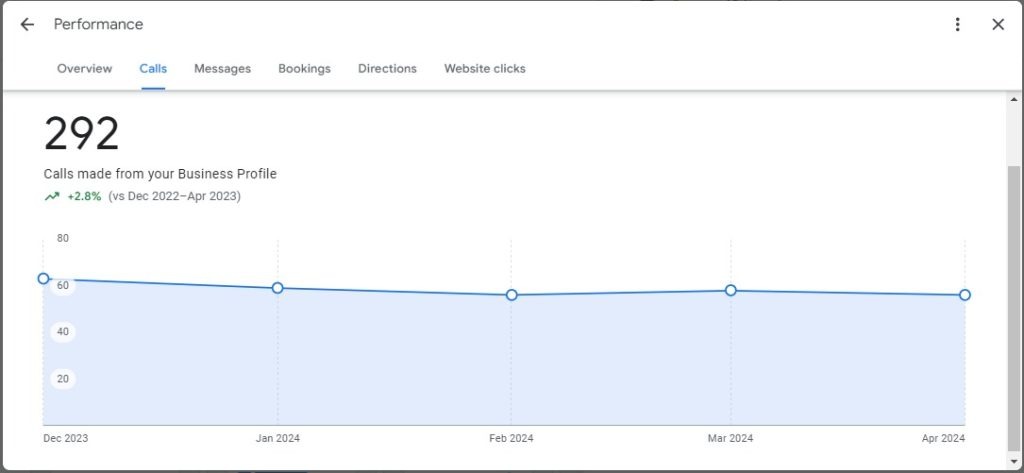The width and height of the screenshot is (1024, 473).
Task: Click the +2.8% comparison percentage
Action: tap(84, 197)
